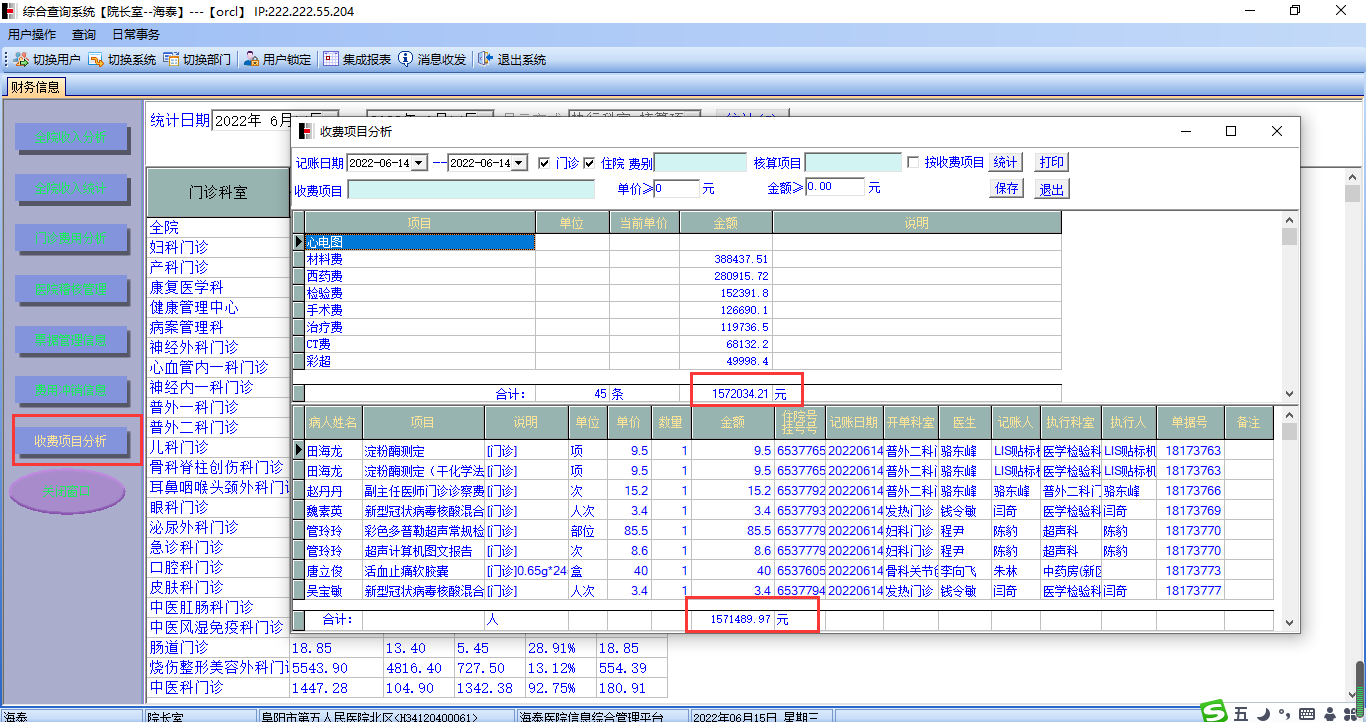The width and height of the screenshot is (1366, 722).
Task: Click patient 唐立俊 in the detail grid
Action: 326,571
